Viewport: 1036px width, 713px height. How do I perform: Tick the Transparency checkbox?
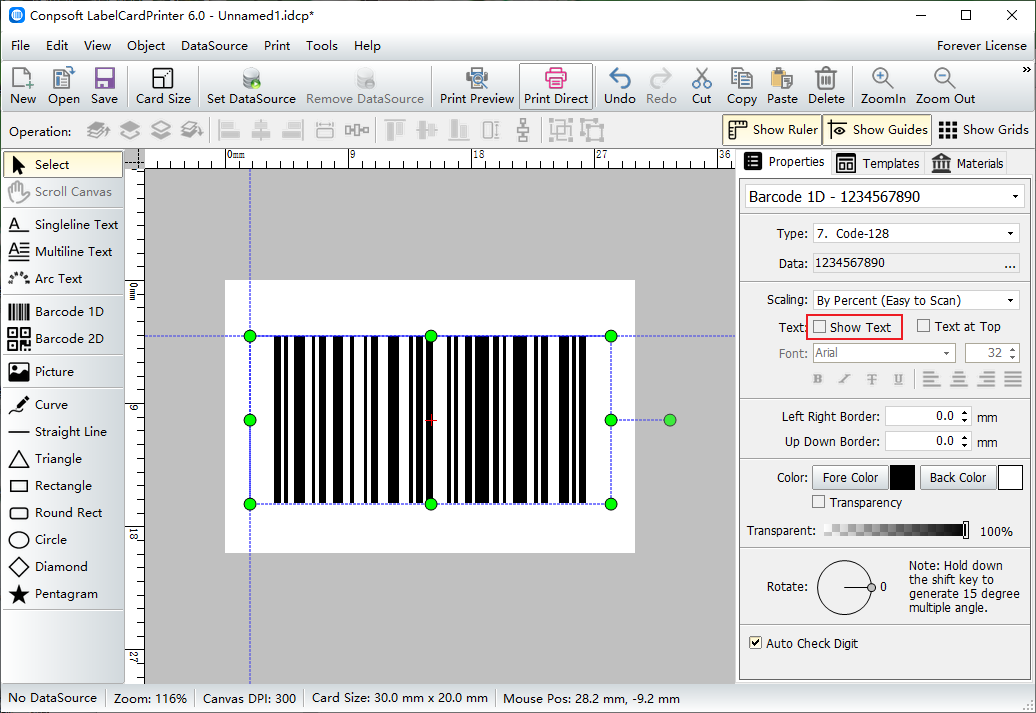coord(819,502)
